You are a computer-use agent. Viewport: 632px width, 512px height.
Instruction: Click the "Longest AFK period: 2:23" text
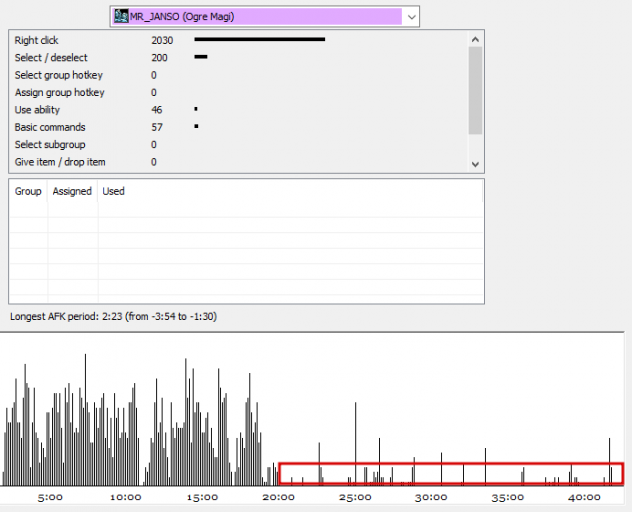(66, 316)
